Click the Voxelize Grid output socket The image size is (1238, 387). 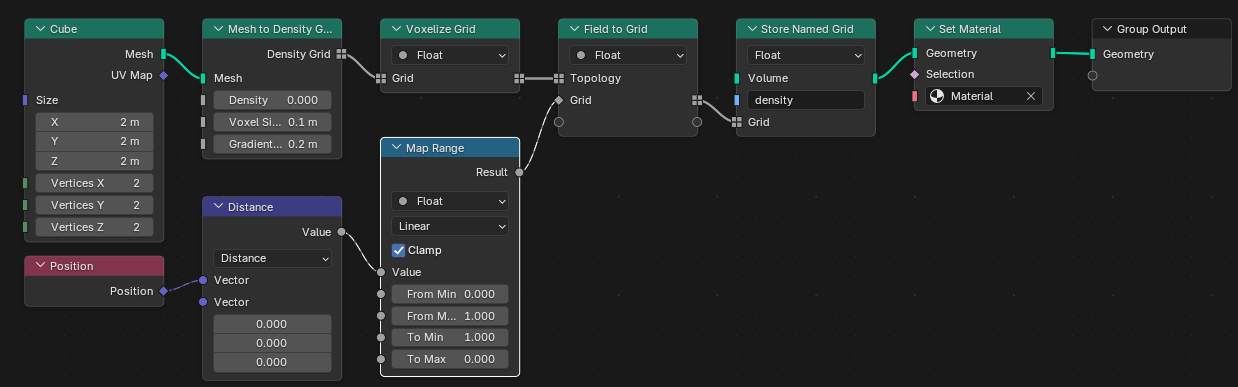tap(520, 78)
